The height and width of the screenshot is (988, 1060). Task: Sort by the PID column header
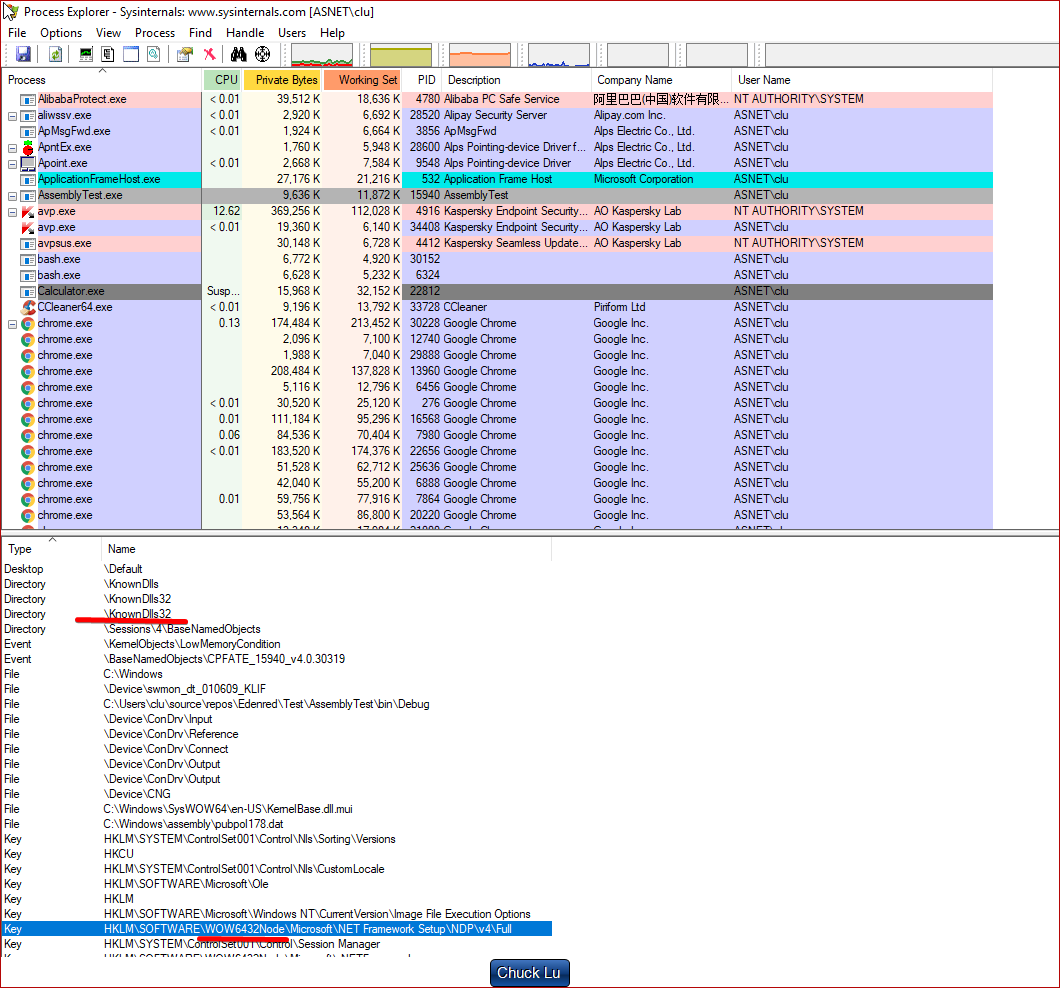click(422, 80)
